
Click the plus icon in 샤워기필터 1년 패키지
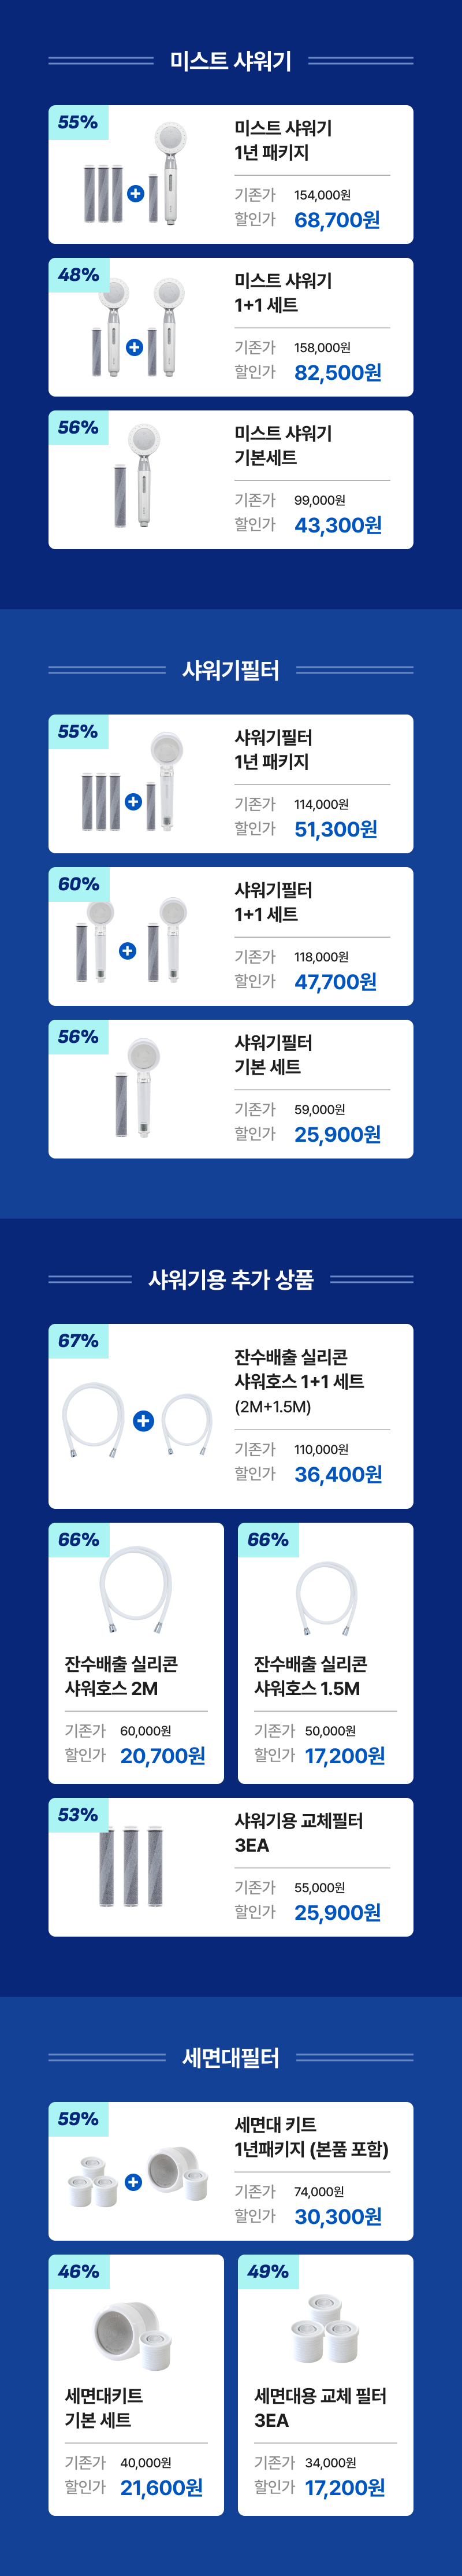(x=133, y=801)
